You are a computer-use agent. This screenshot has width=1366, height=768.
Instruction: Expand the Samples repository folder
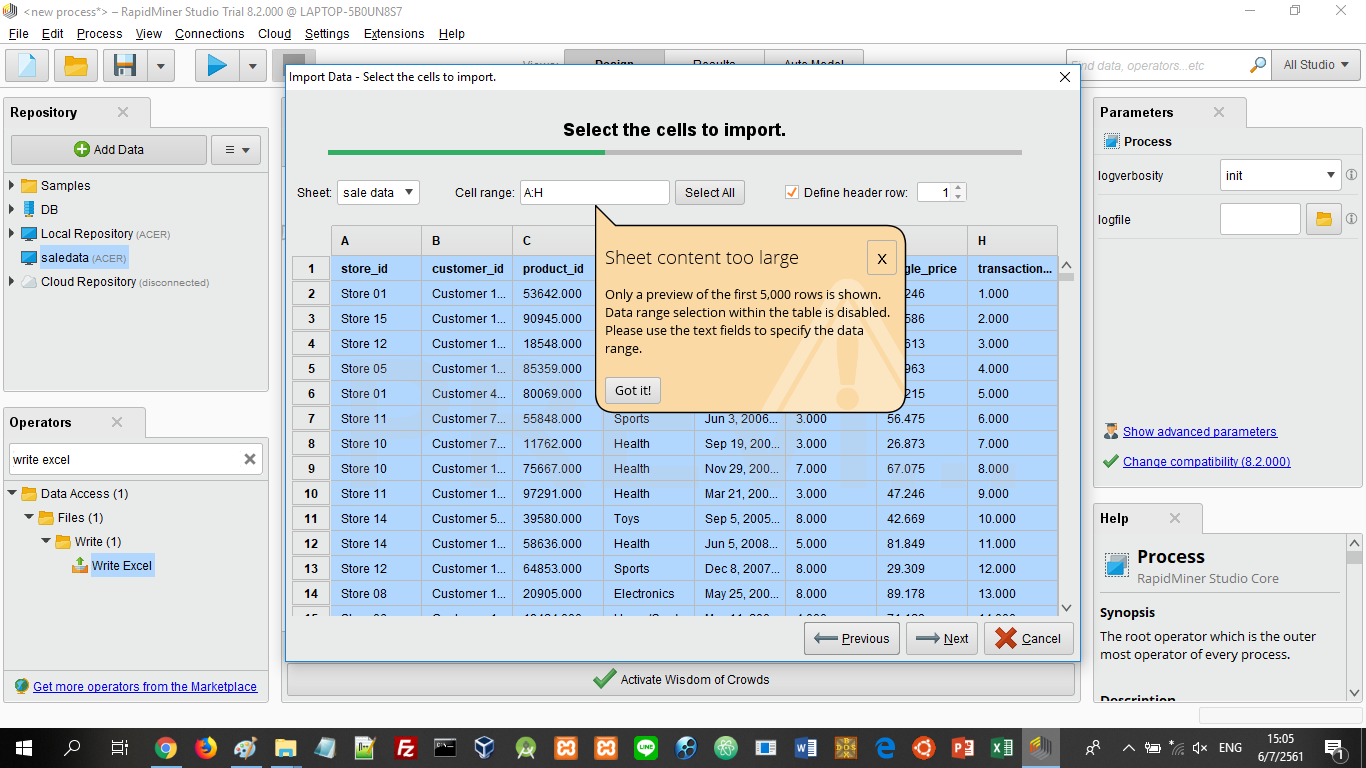coord(12,185)
